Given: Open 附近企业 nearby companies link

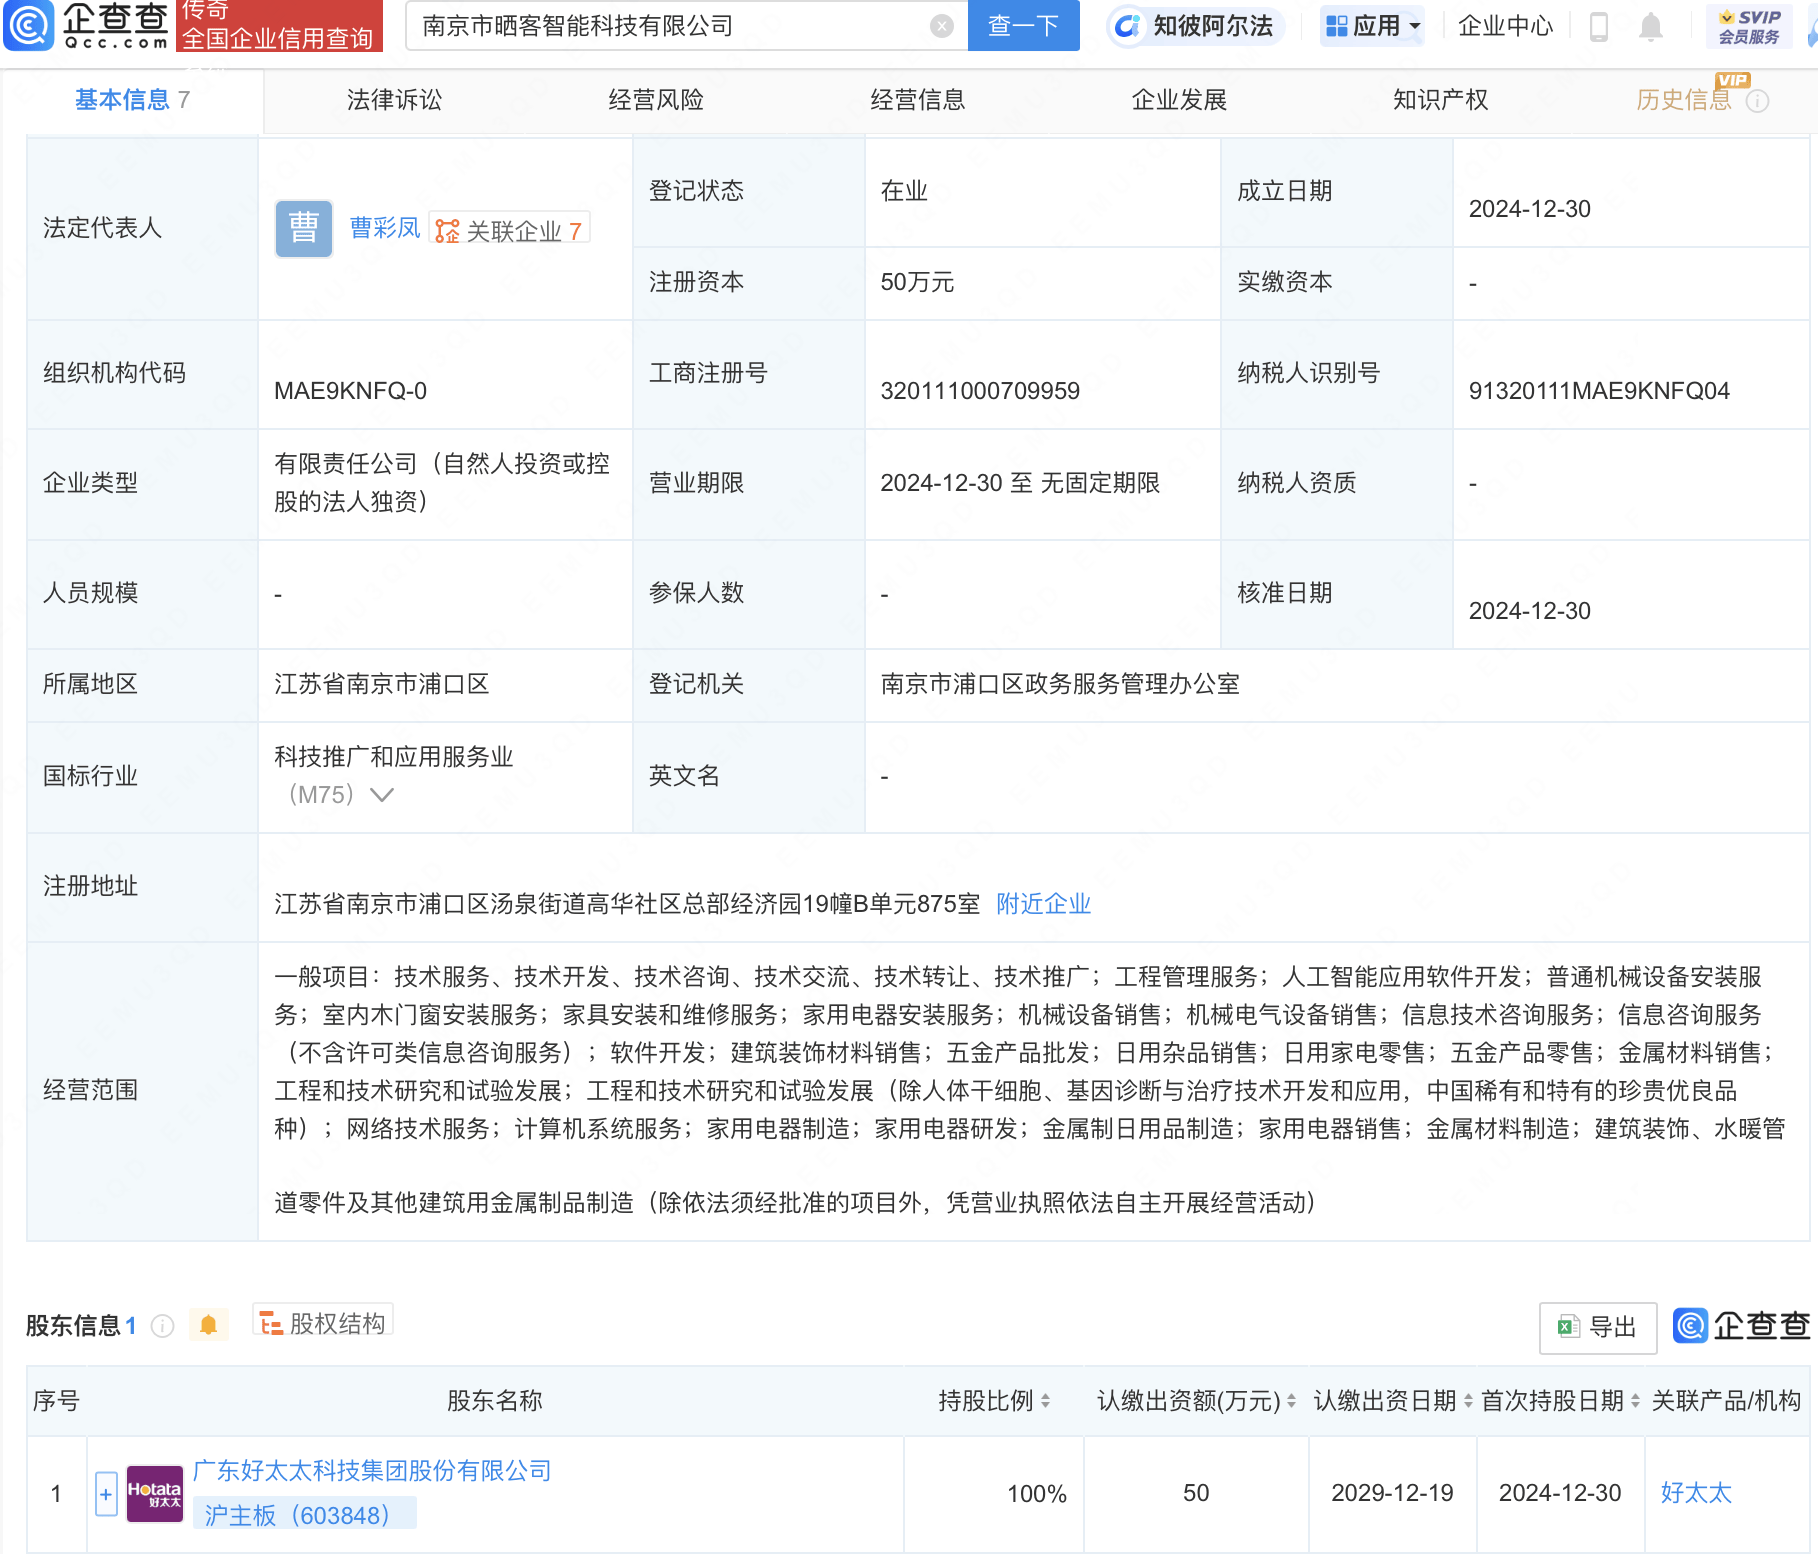Looking at the screenshot, I should (x=1044, y=904).
